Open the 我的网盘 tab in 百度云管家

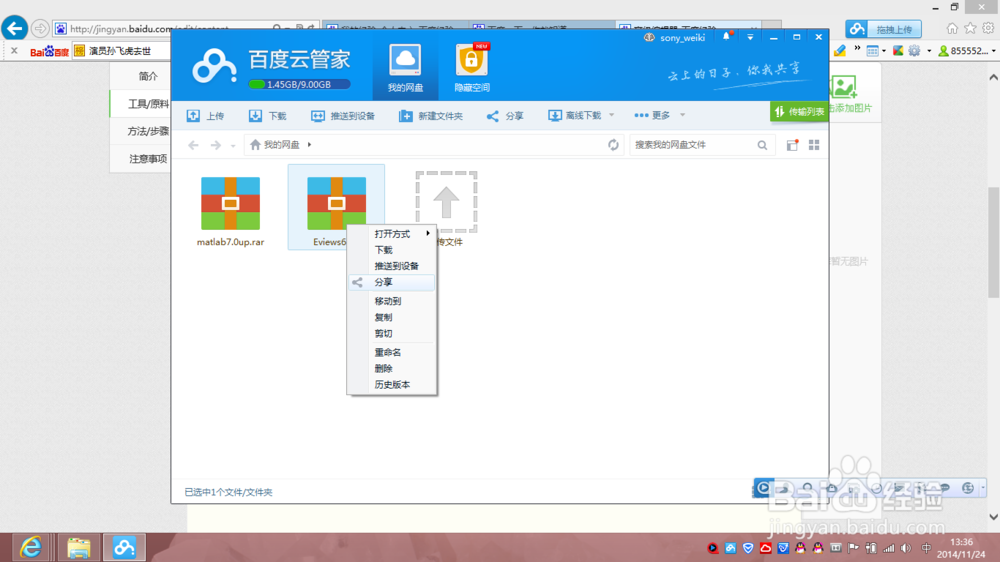point(405,69)
